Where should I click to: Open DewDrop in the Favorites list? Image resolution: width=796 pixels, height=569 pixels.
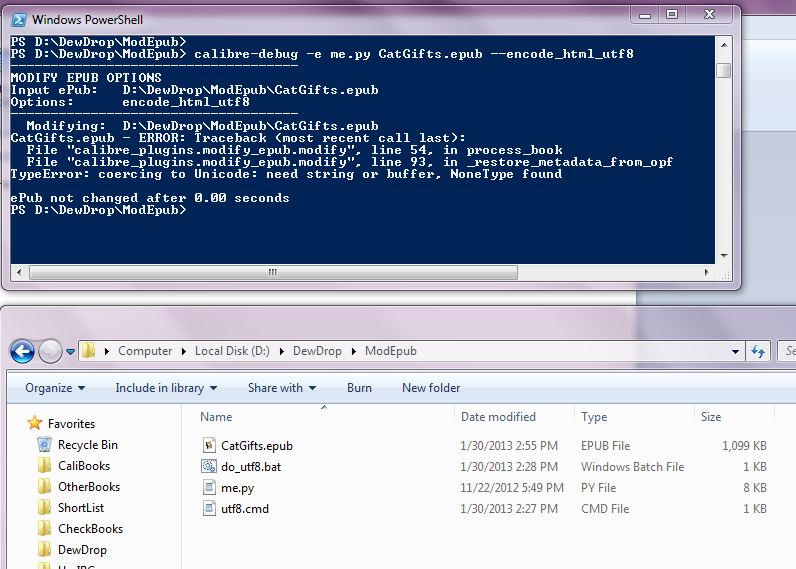[82, 550]
